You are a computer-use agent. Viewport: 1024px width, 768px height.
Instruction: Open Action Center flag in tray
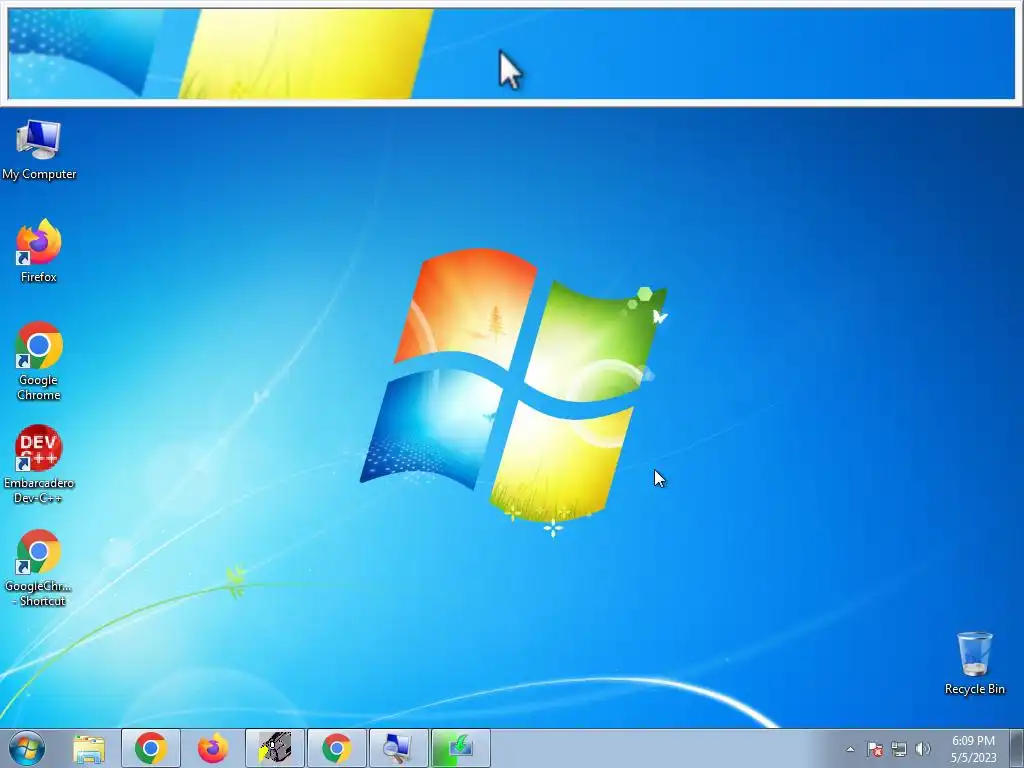(x=875, y=749)
